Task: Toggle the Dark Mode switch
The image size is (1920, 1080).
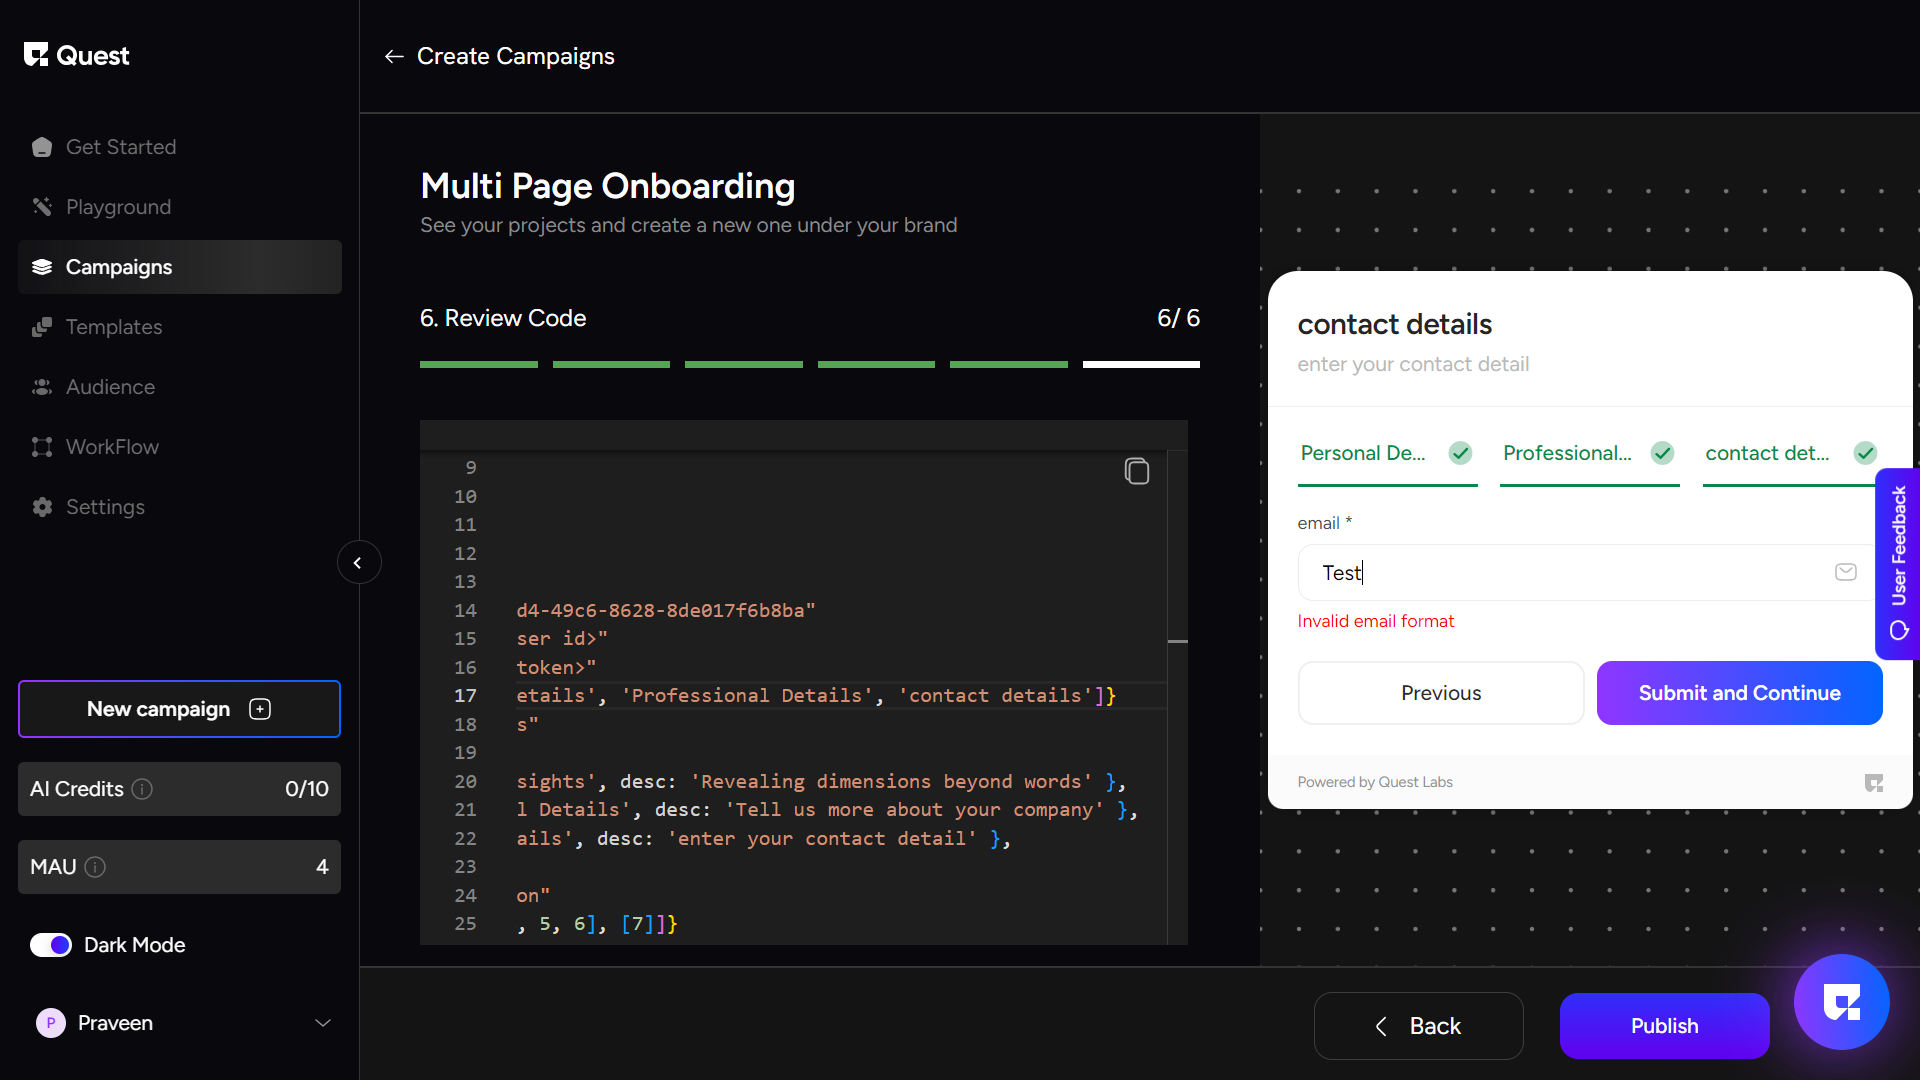Action: 51,945
